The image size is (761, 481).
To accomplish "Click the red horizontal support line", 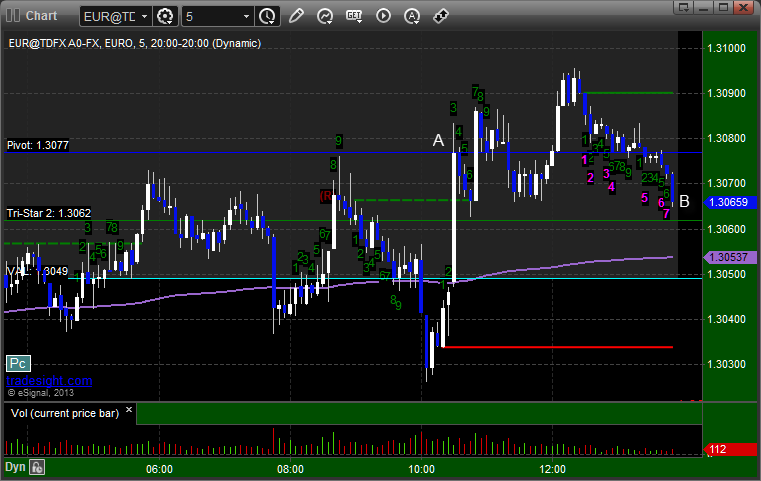I will 558,347.
